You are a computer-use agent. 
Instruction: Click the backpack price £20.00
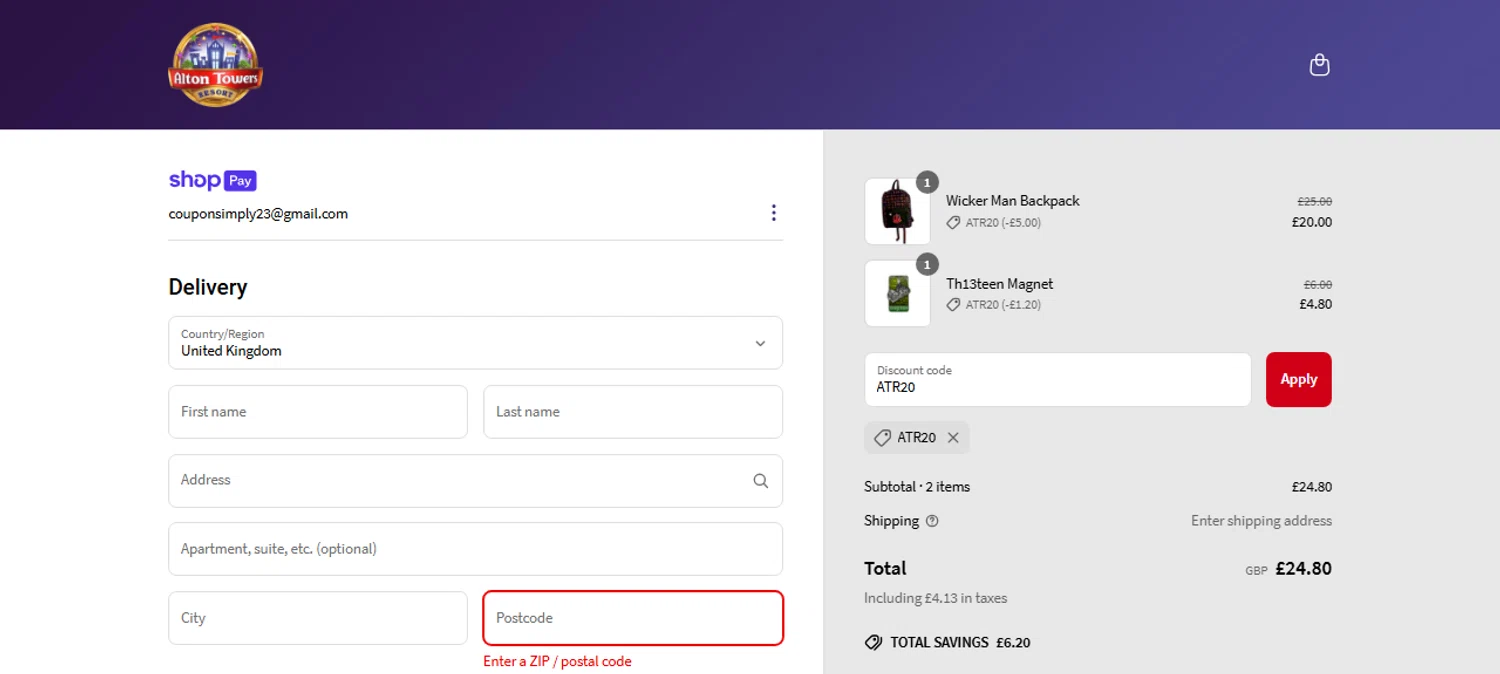pyautogui.click(x=1312, y=223)
